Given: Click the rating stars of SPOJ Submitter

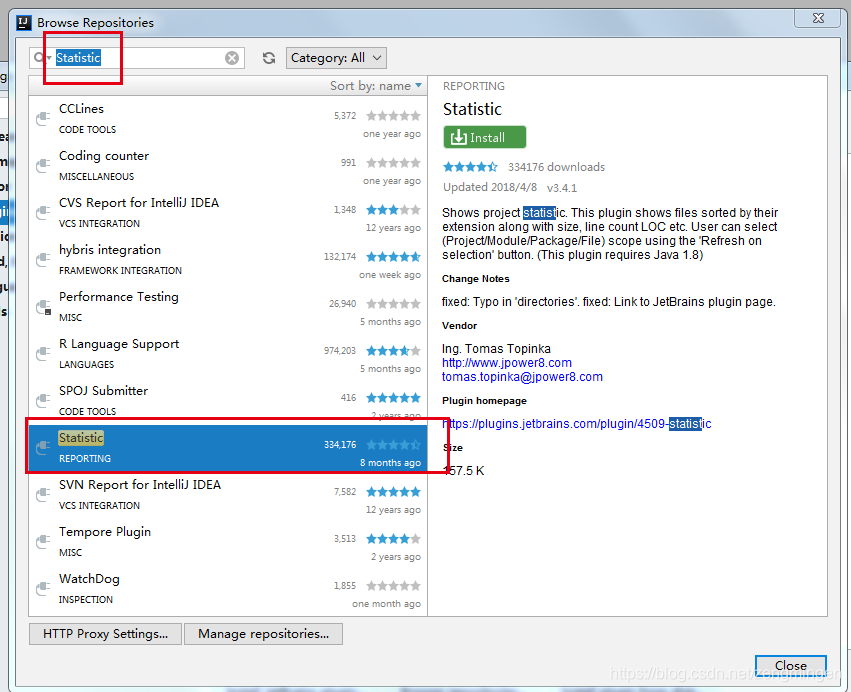Looking at the screenshot, I should [x=393, y=398].
